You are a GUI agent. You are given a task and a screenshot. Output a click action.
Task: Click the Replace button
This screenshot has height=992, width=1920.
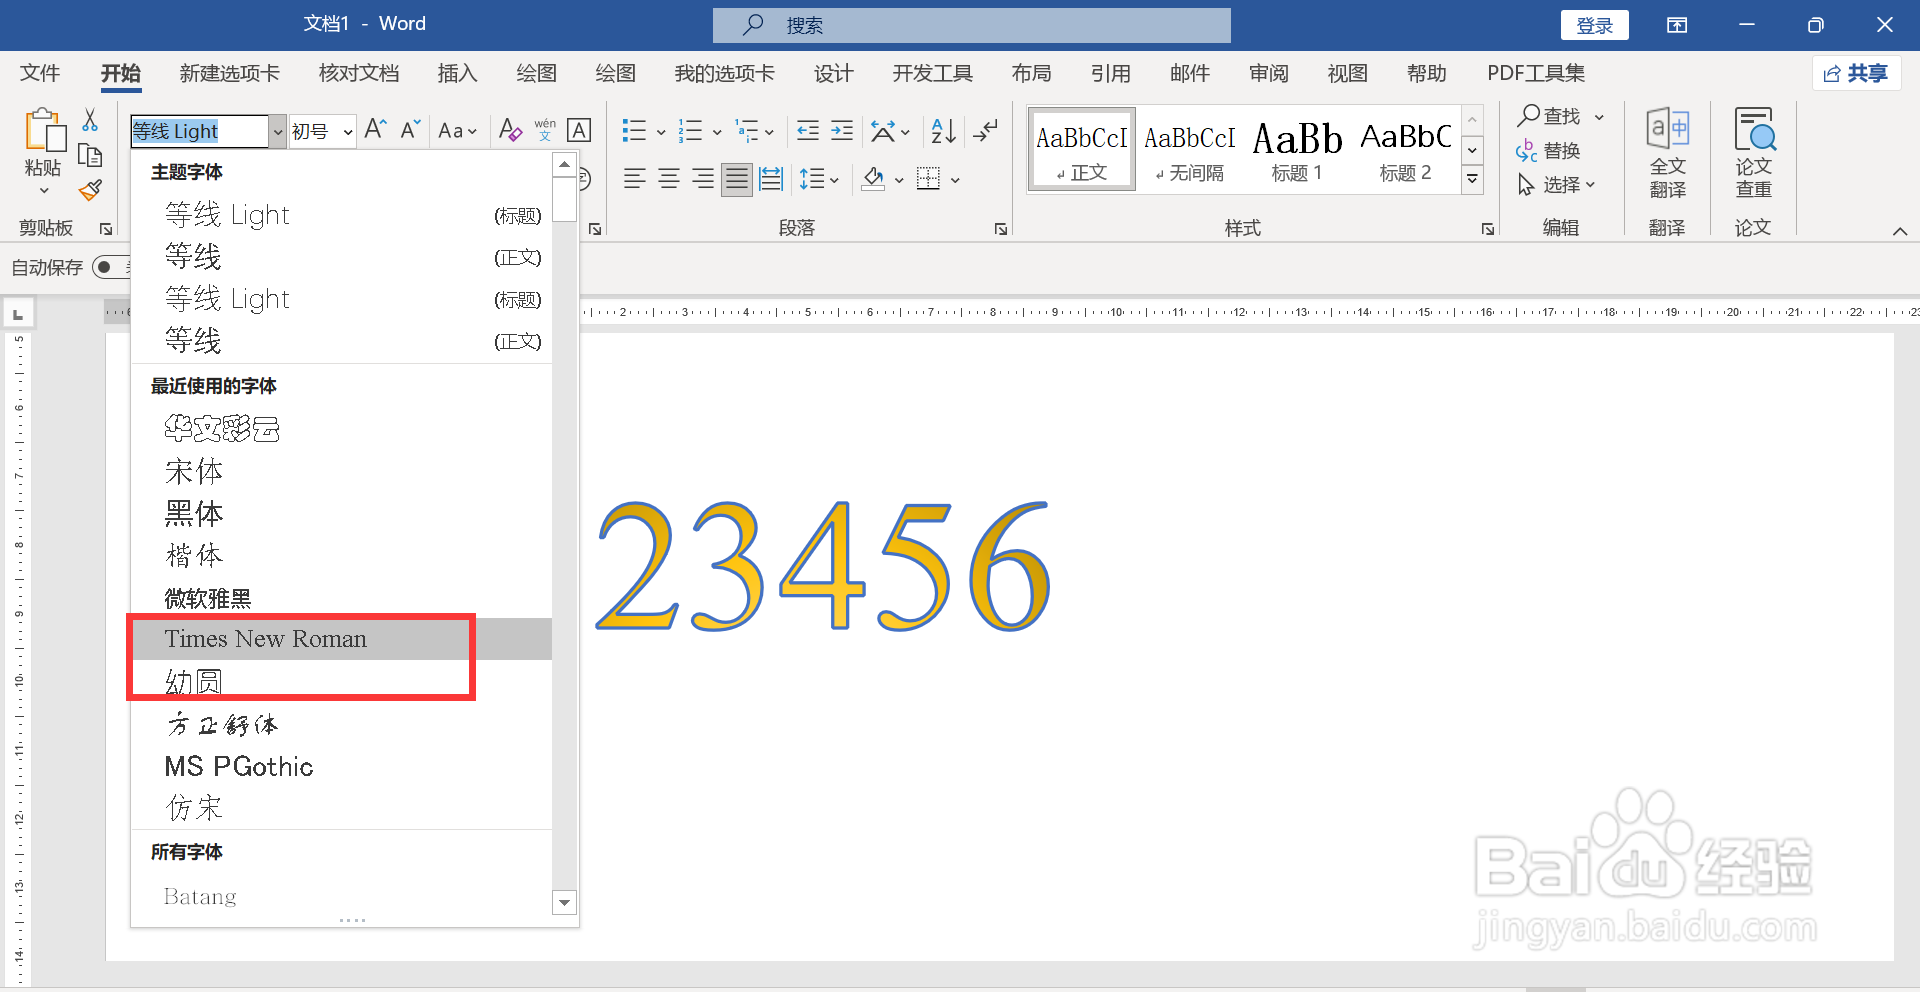(1548, 151)
